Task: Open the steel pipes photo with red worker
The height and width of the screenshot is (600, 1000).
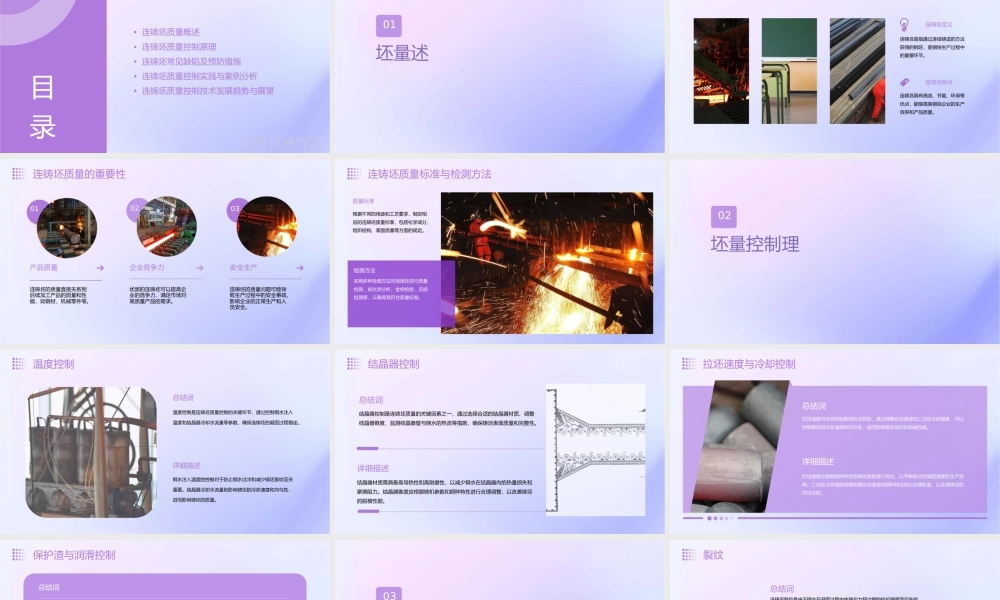Action: [857, 71]
